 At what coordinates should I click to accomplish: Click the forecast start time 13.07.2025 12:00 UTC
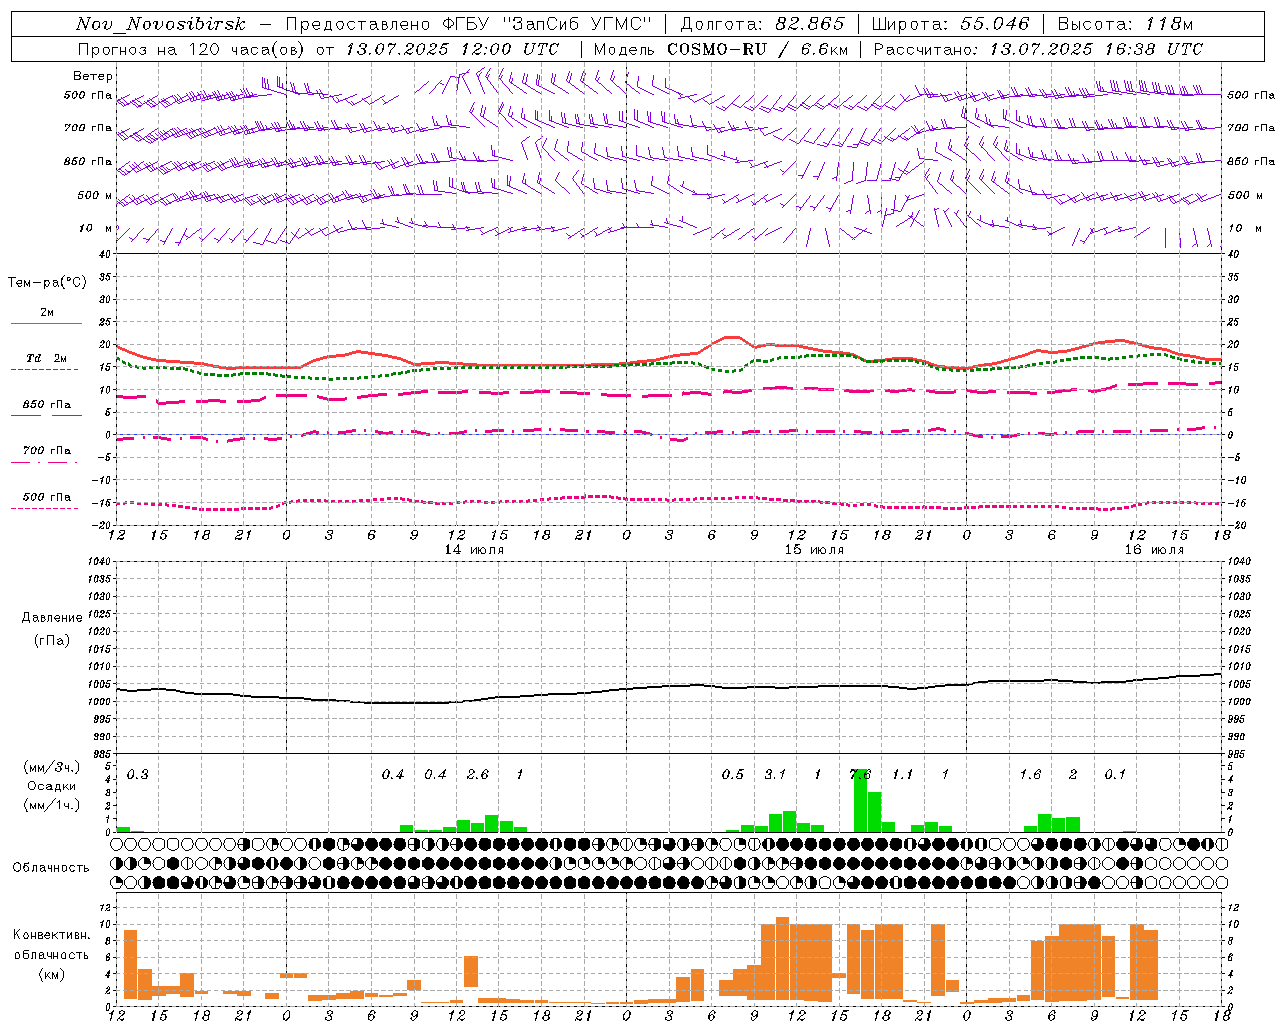pyautogui.click(x=452, y=49)
